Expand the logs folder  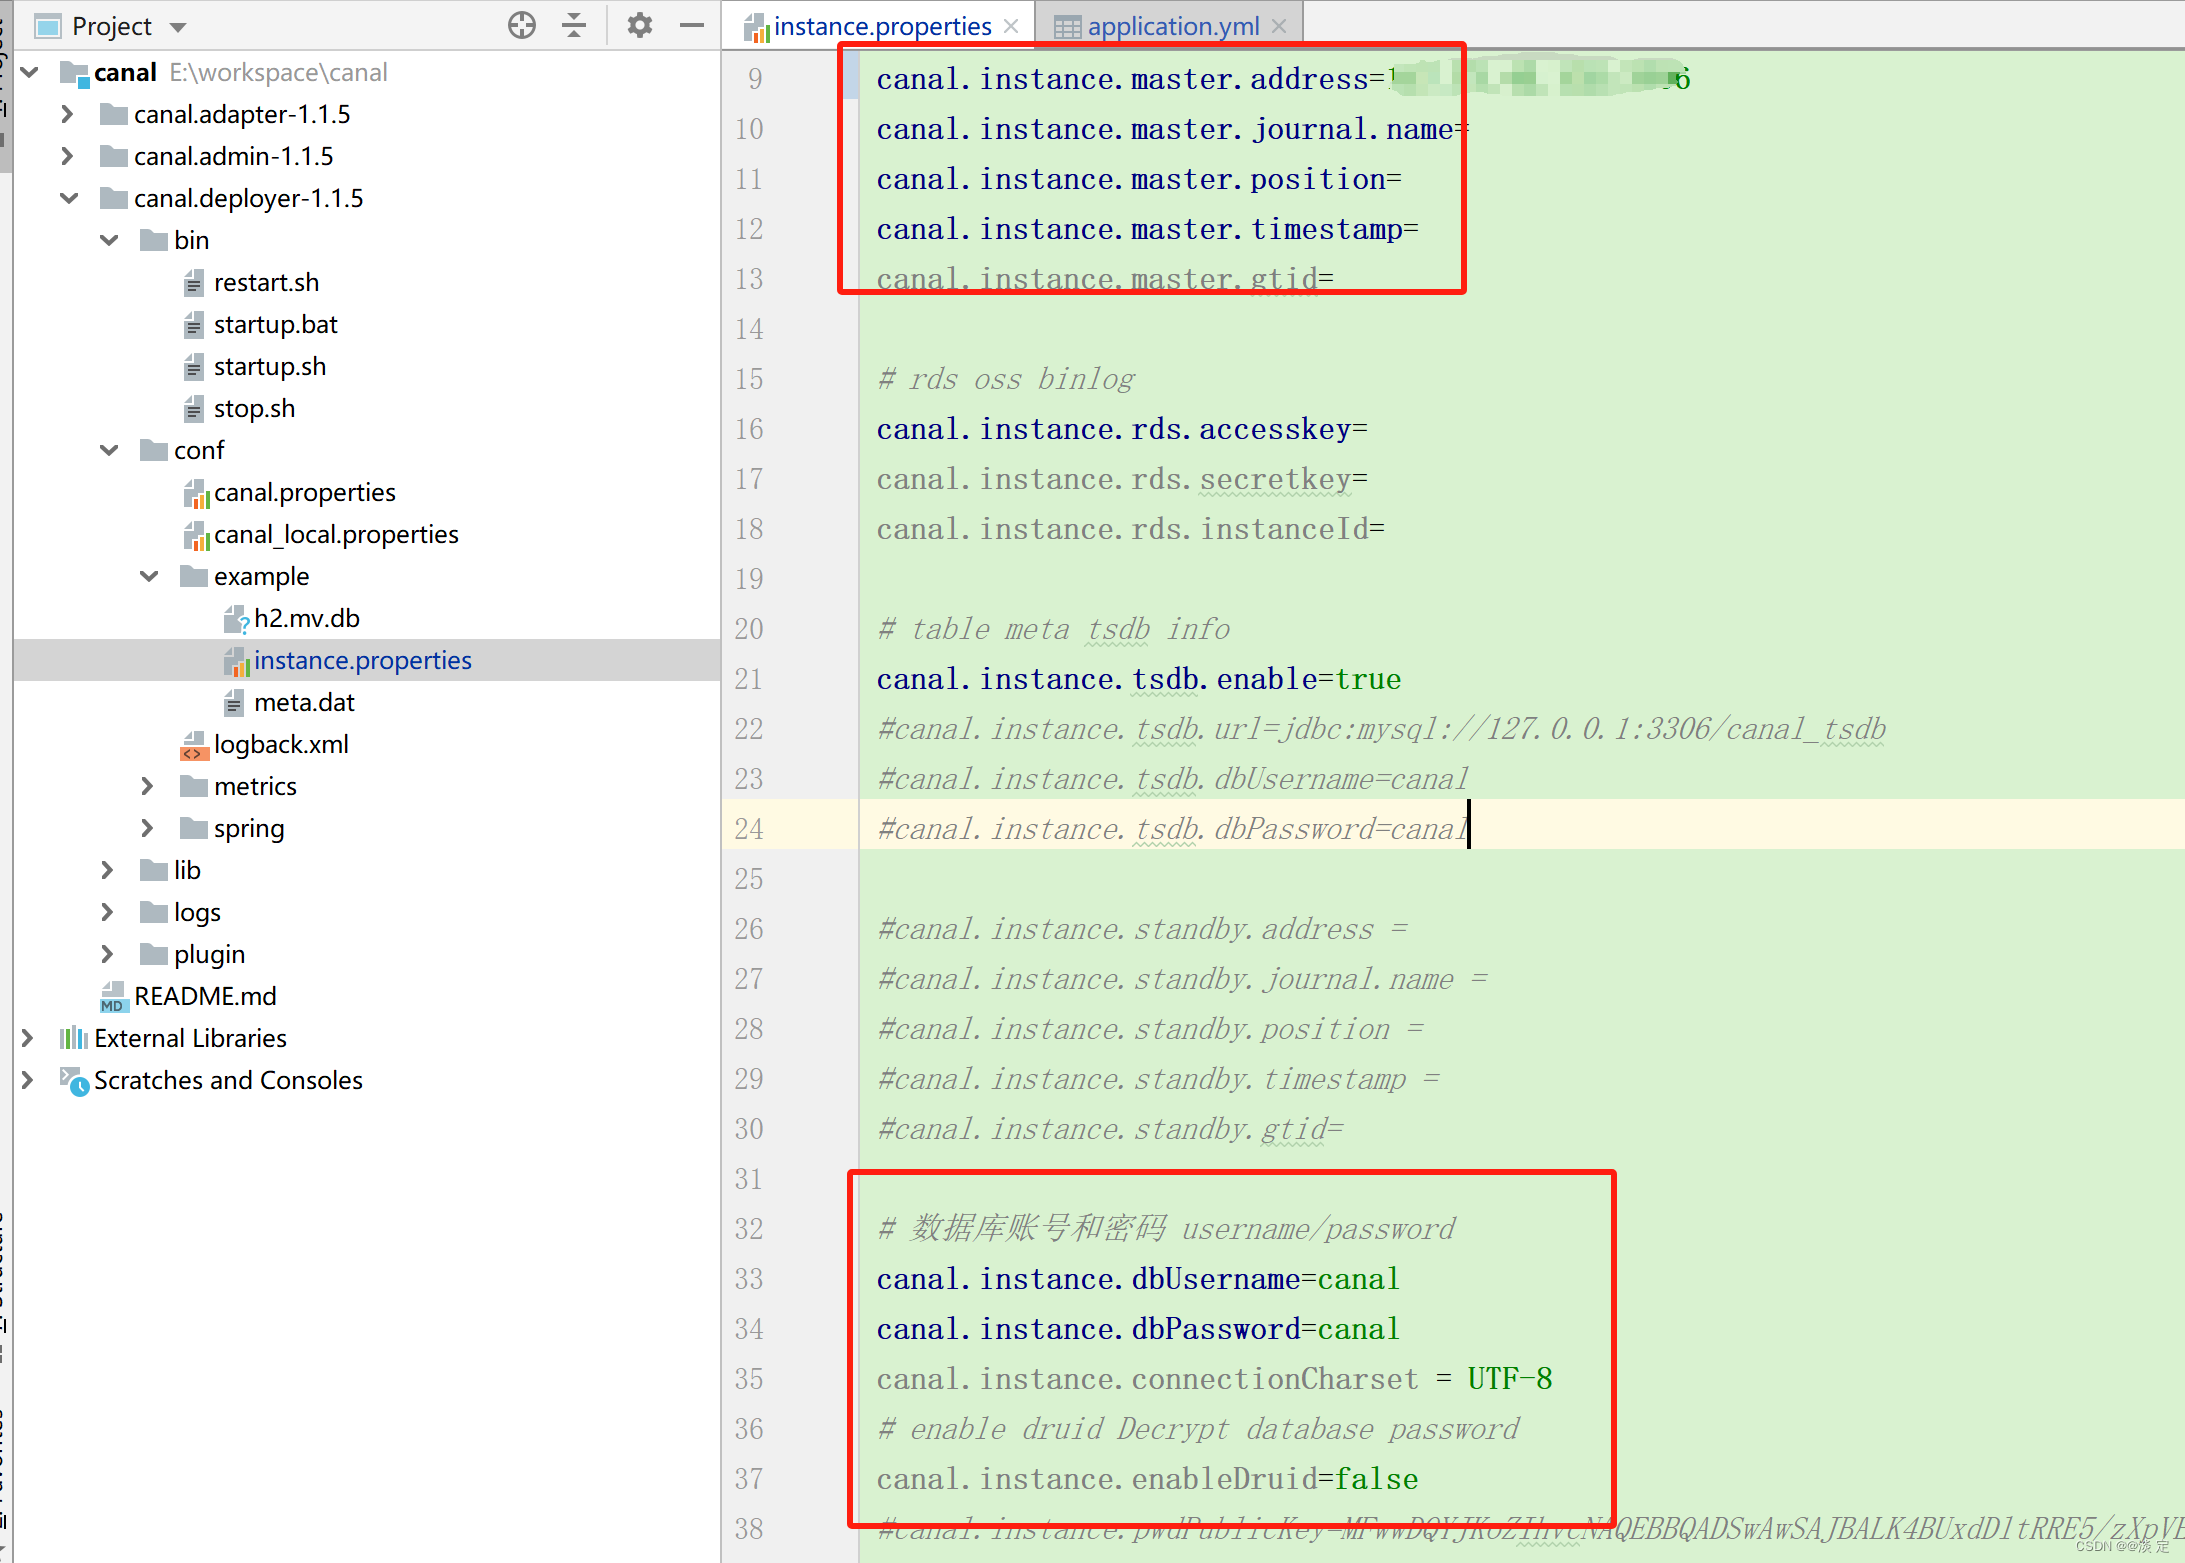107,912
